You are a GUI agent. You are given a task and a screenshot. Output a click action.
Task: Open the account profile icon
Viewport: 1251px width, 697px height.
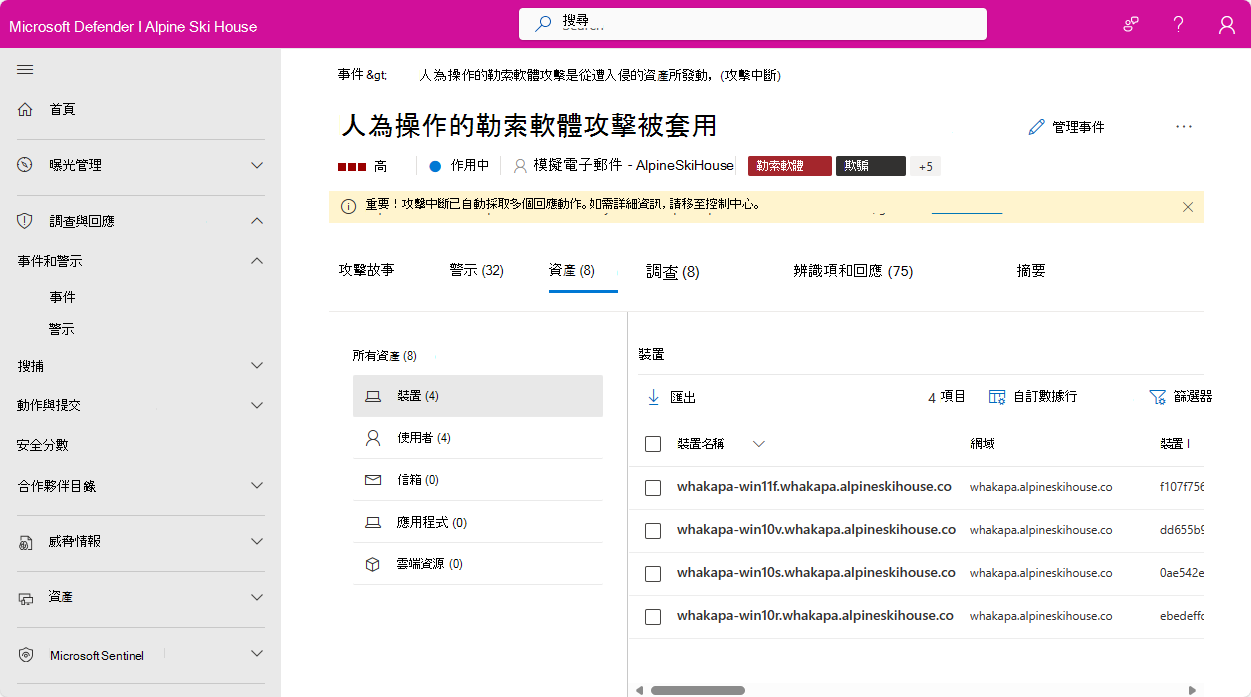(x=1226, y=23)
